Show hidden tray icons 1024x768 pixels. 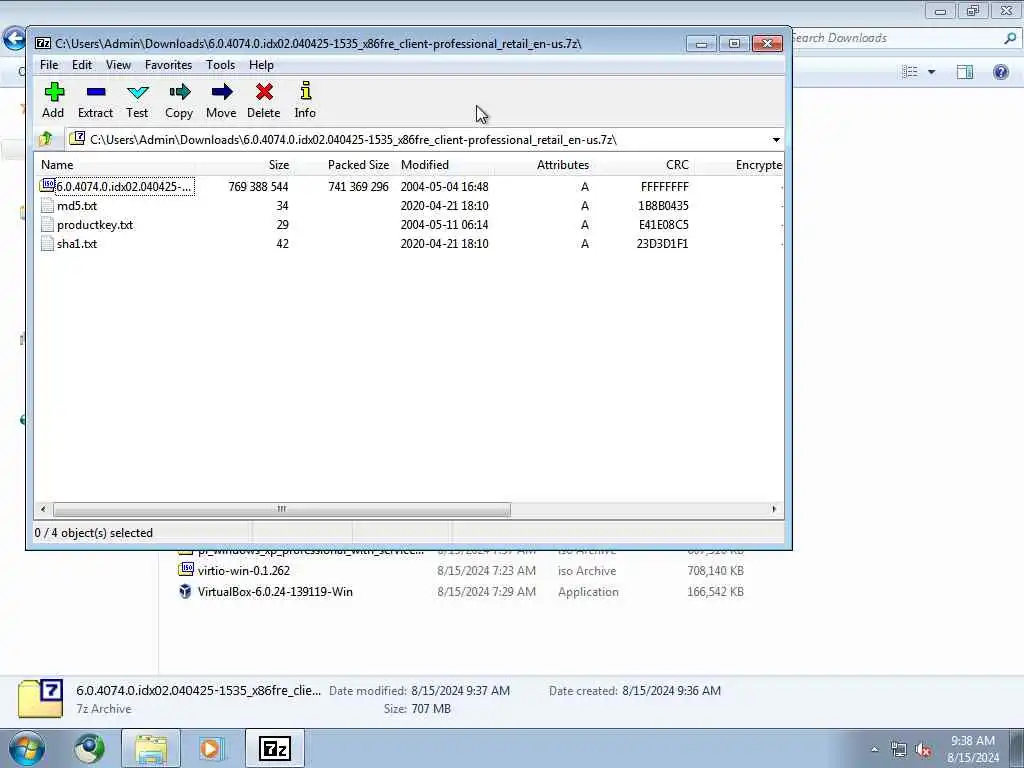click(x=874, y=750)
